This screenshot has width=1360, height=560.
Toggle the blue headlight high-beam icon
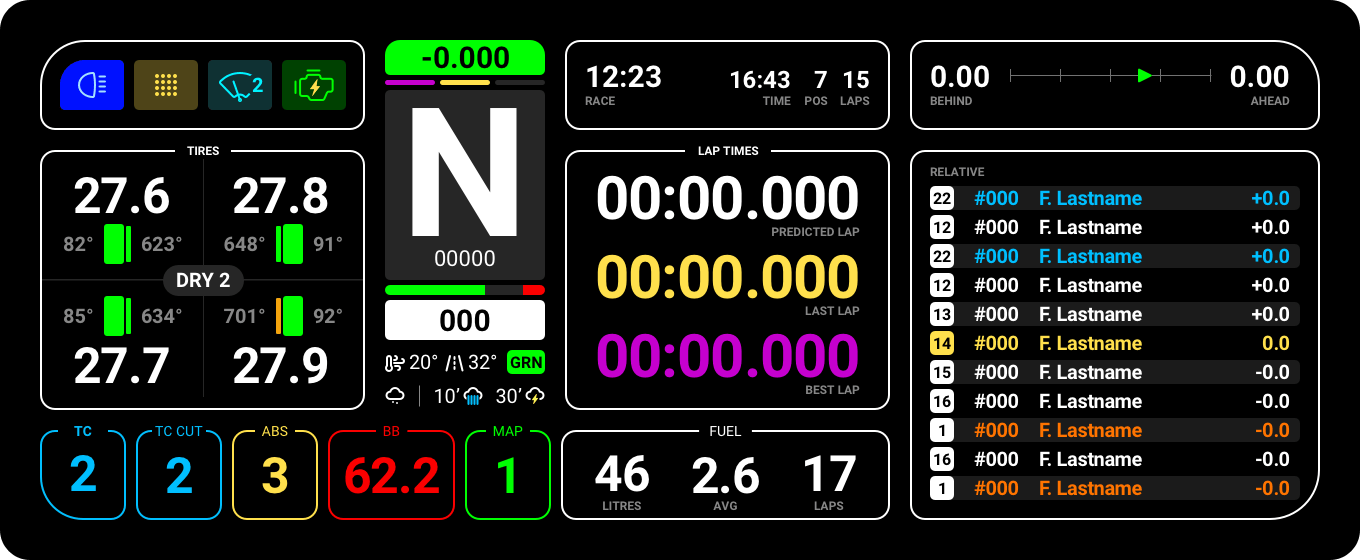coord(92,85)
